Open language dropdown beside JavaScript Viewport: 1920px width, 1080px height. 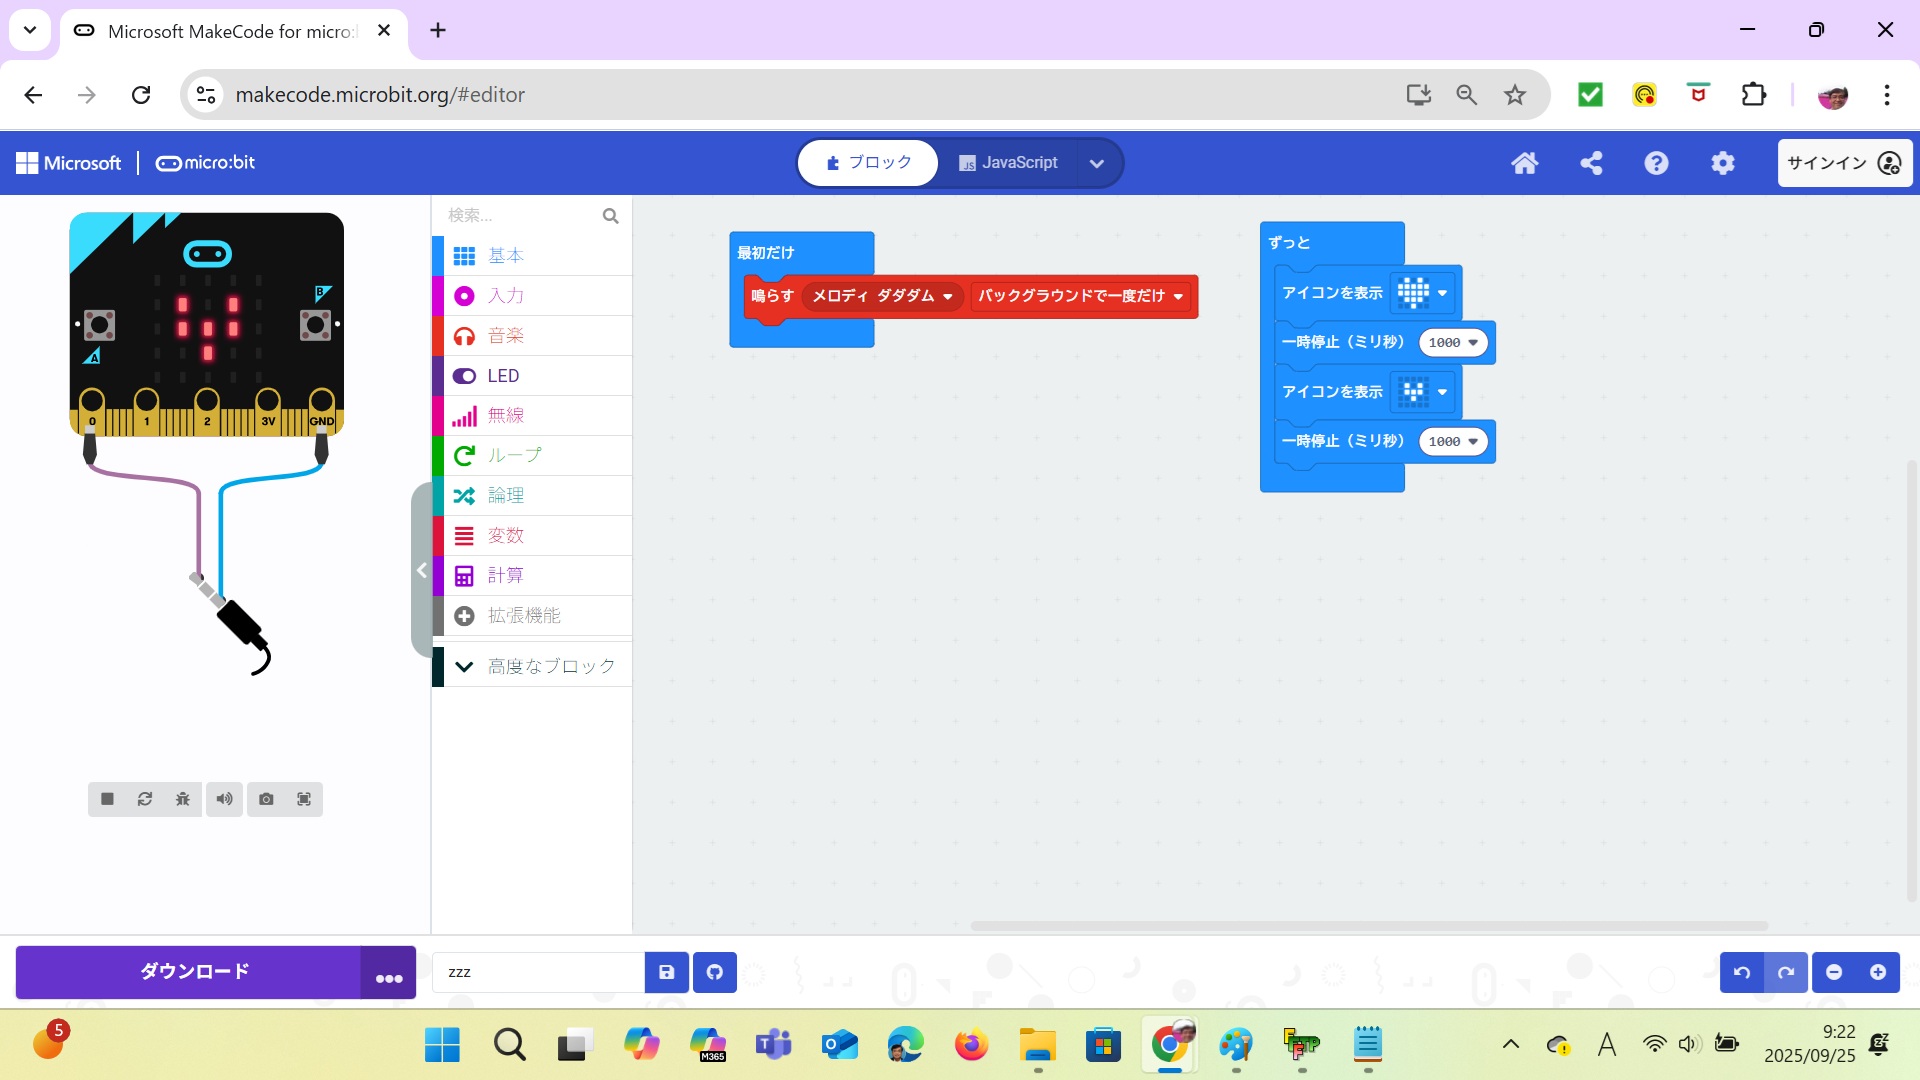pyautogui.click(x=1096, y=164)
